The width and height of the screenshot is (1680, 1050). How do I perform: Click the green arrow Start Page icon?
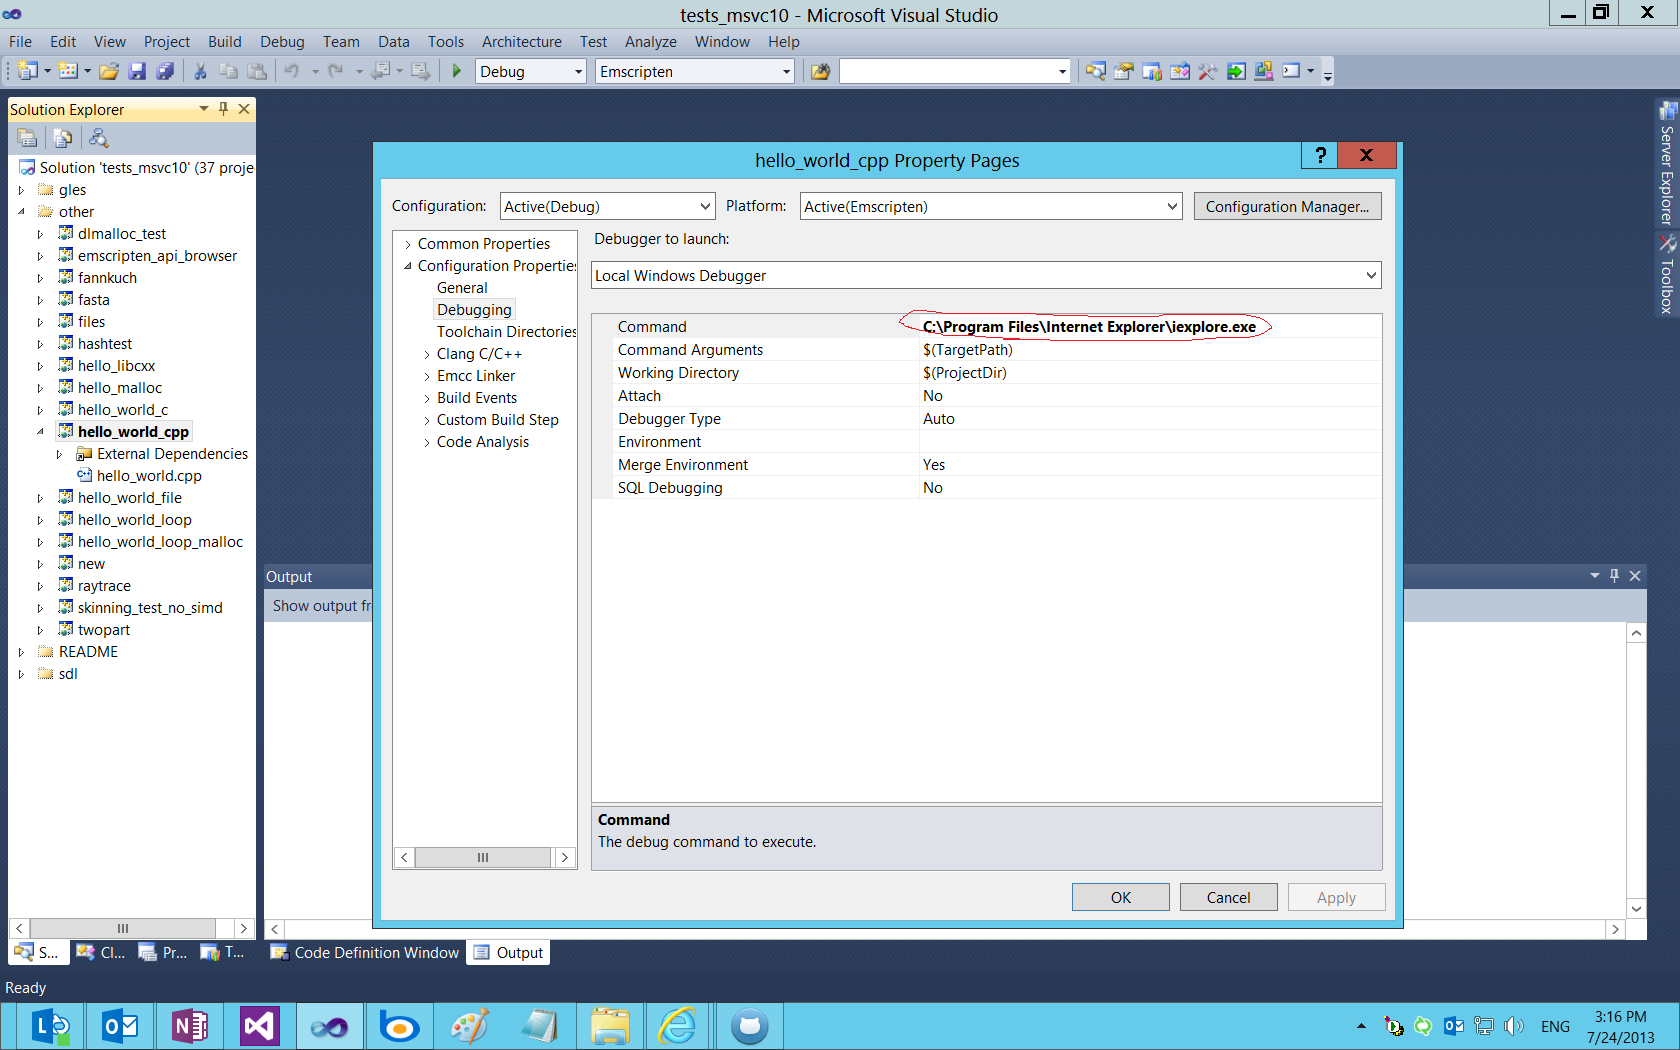[1236, 71]
